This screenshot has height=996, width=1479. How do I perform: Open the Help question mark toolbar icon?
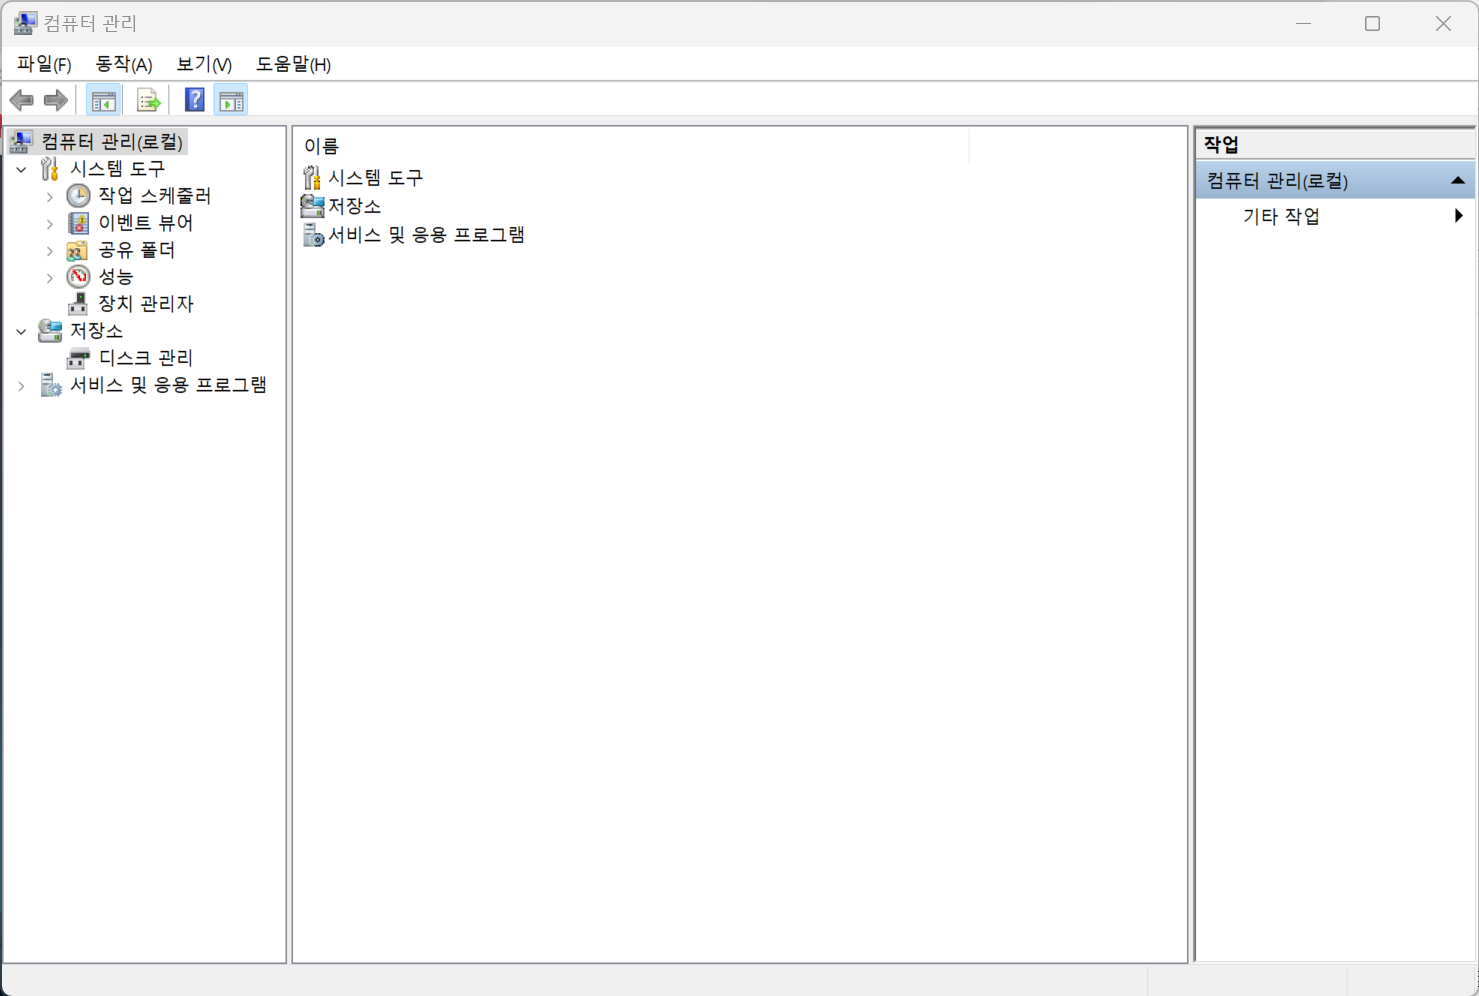coord(195,100)
